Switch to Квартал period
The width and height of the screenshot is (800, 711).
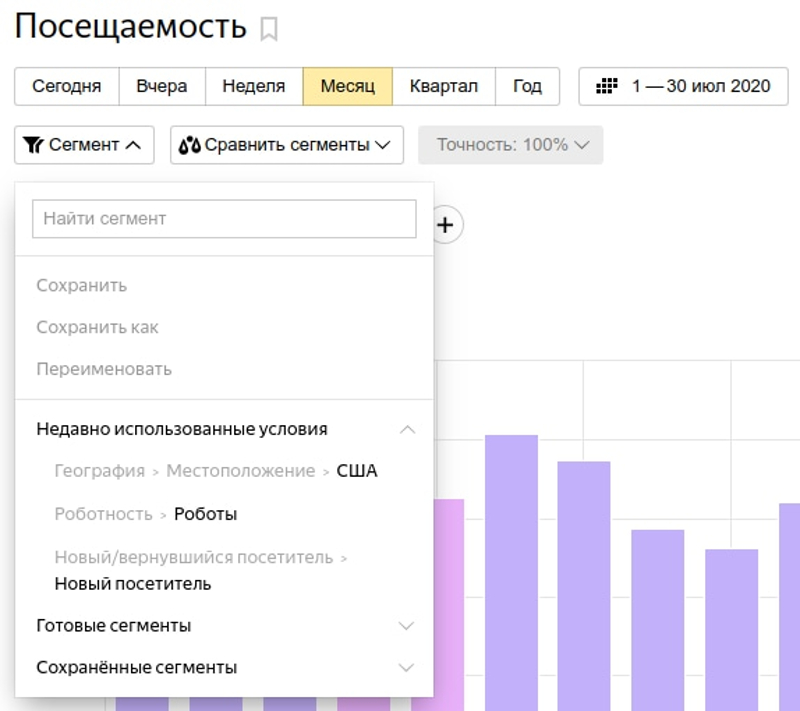click(443, 86)
